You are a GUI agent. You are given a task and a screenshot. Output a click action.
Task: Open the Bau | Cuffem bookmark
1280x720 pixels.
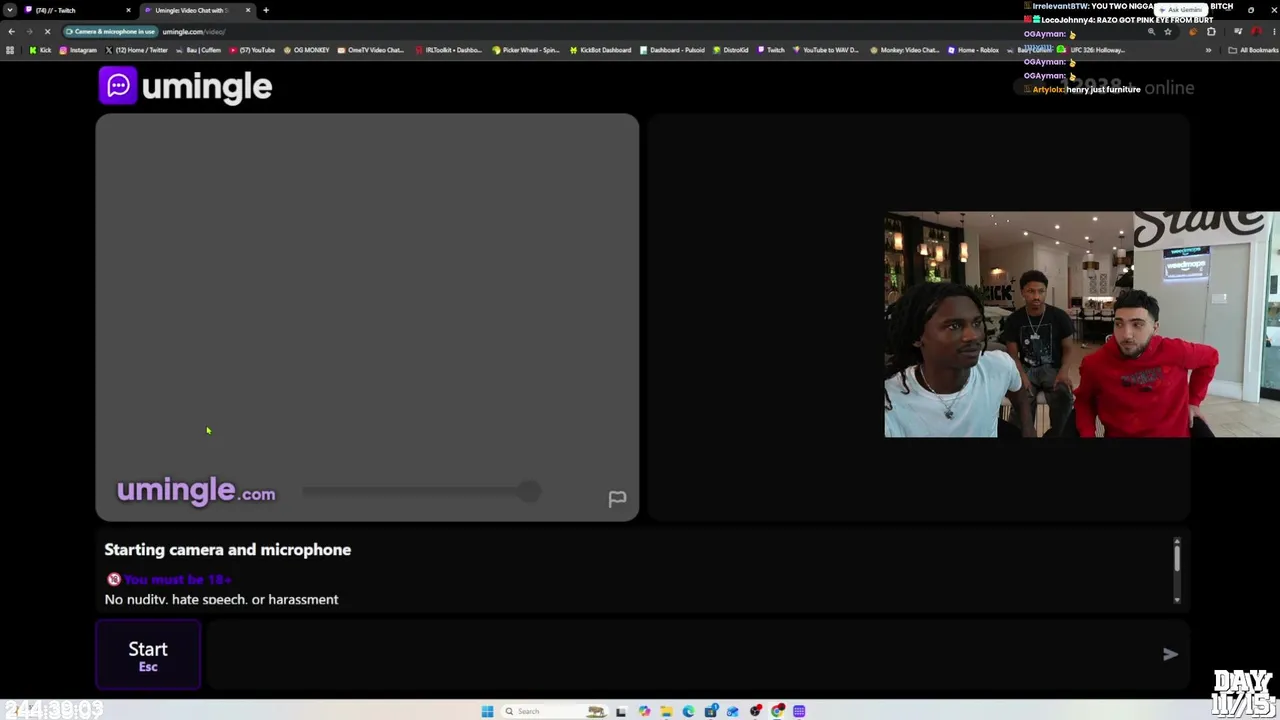pos(198,50)
